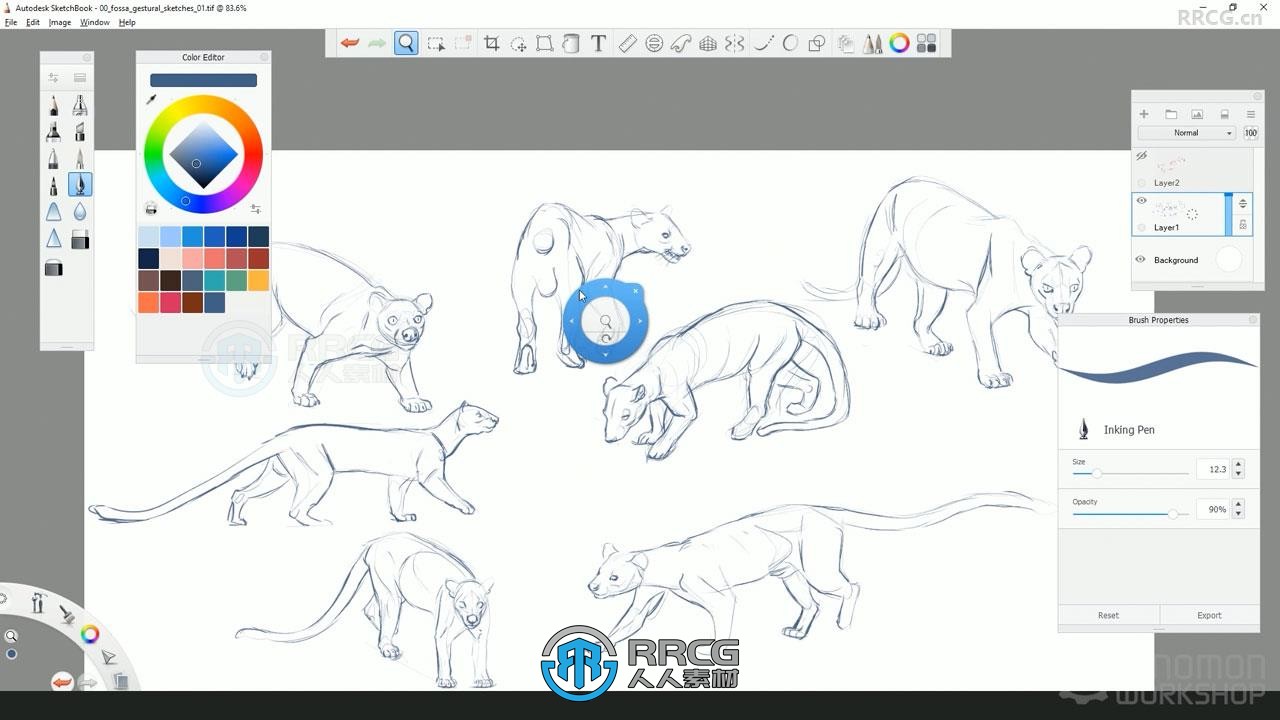The image size is (1280, 720).
Task: Click Reset in Brush Properties
Action: click(x=1108, y=615)
